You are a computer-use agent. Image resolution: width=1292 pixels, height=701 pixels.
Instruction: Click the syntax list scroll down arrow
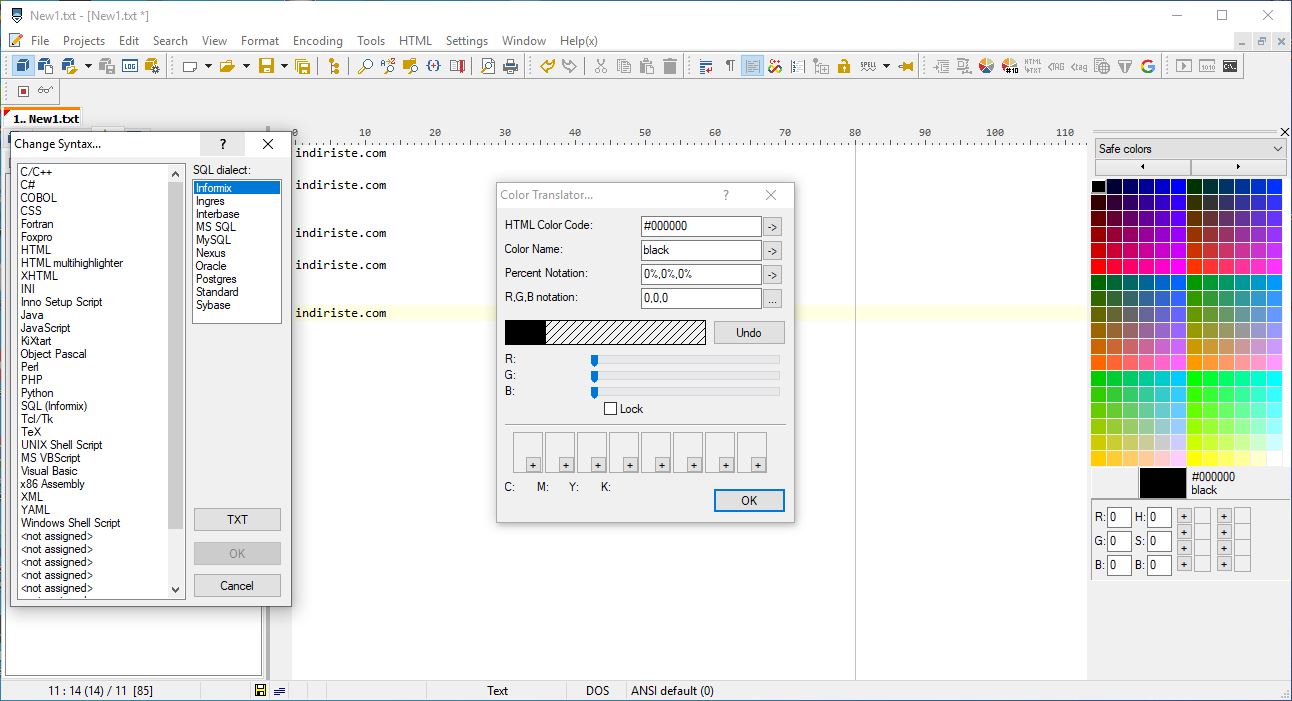click(177, 590)
